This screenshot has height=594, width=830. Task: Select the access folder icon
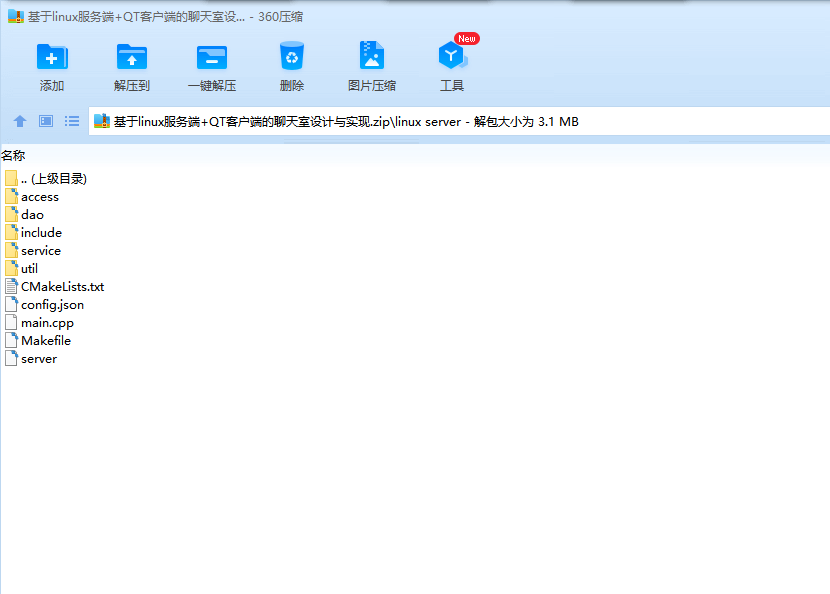pos(12,196)
